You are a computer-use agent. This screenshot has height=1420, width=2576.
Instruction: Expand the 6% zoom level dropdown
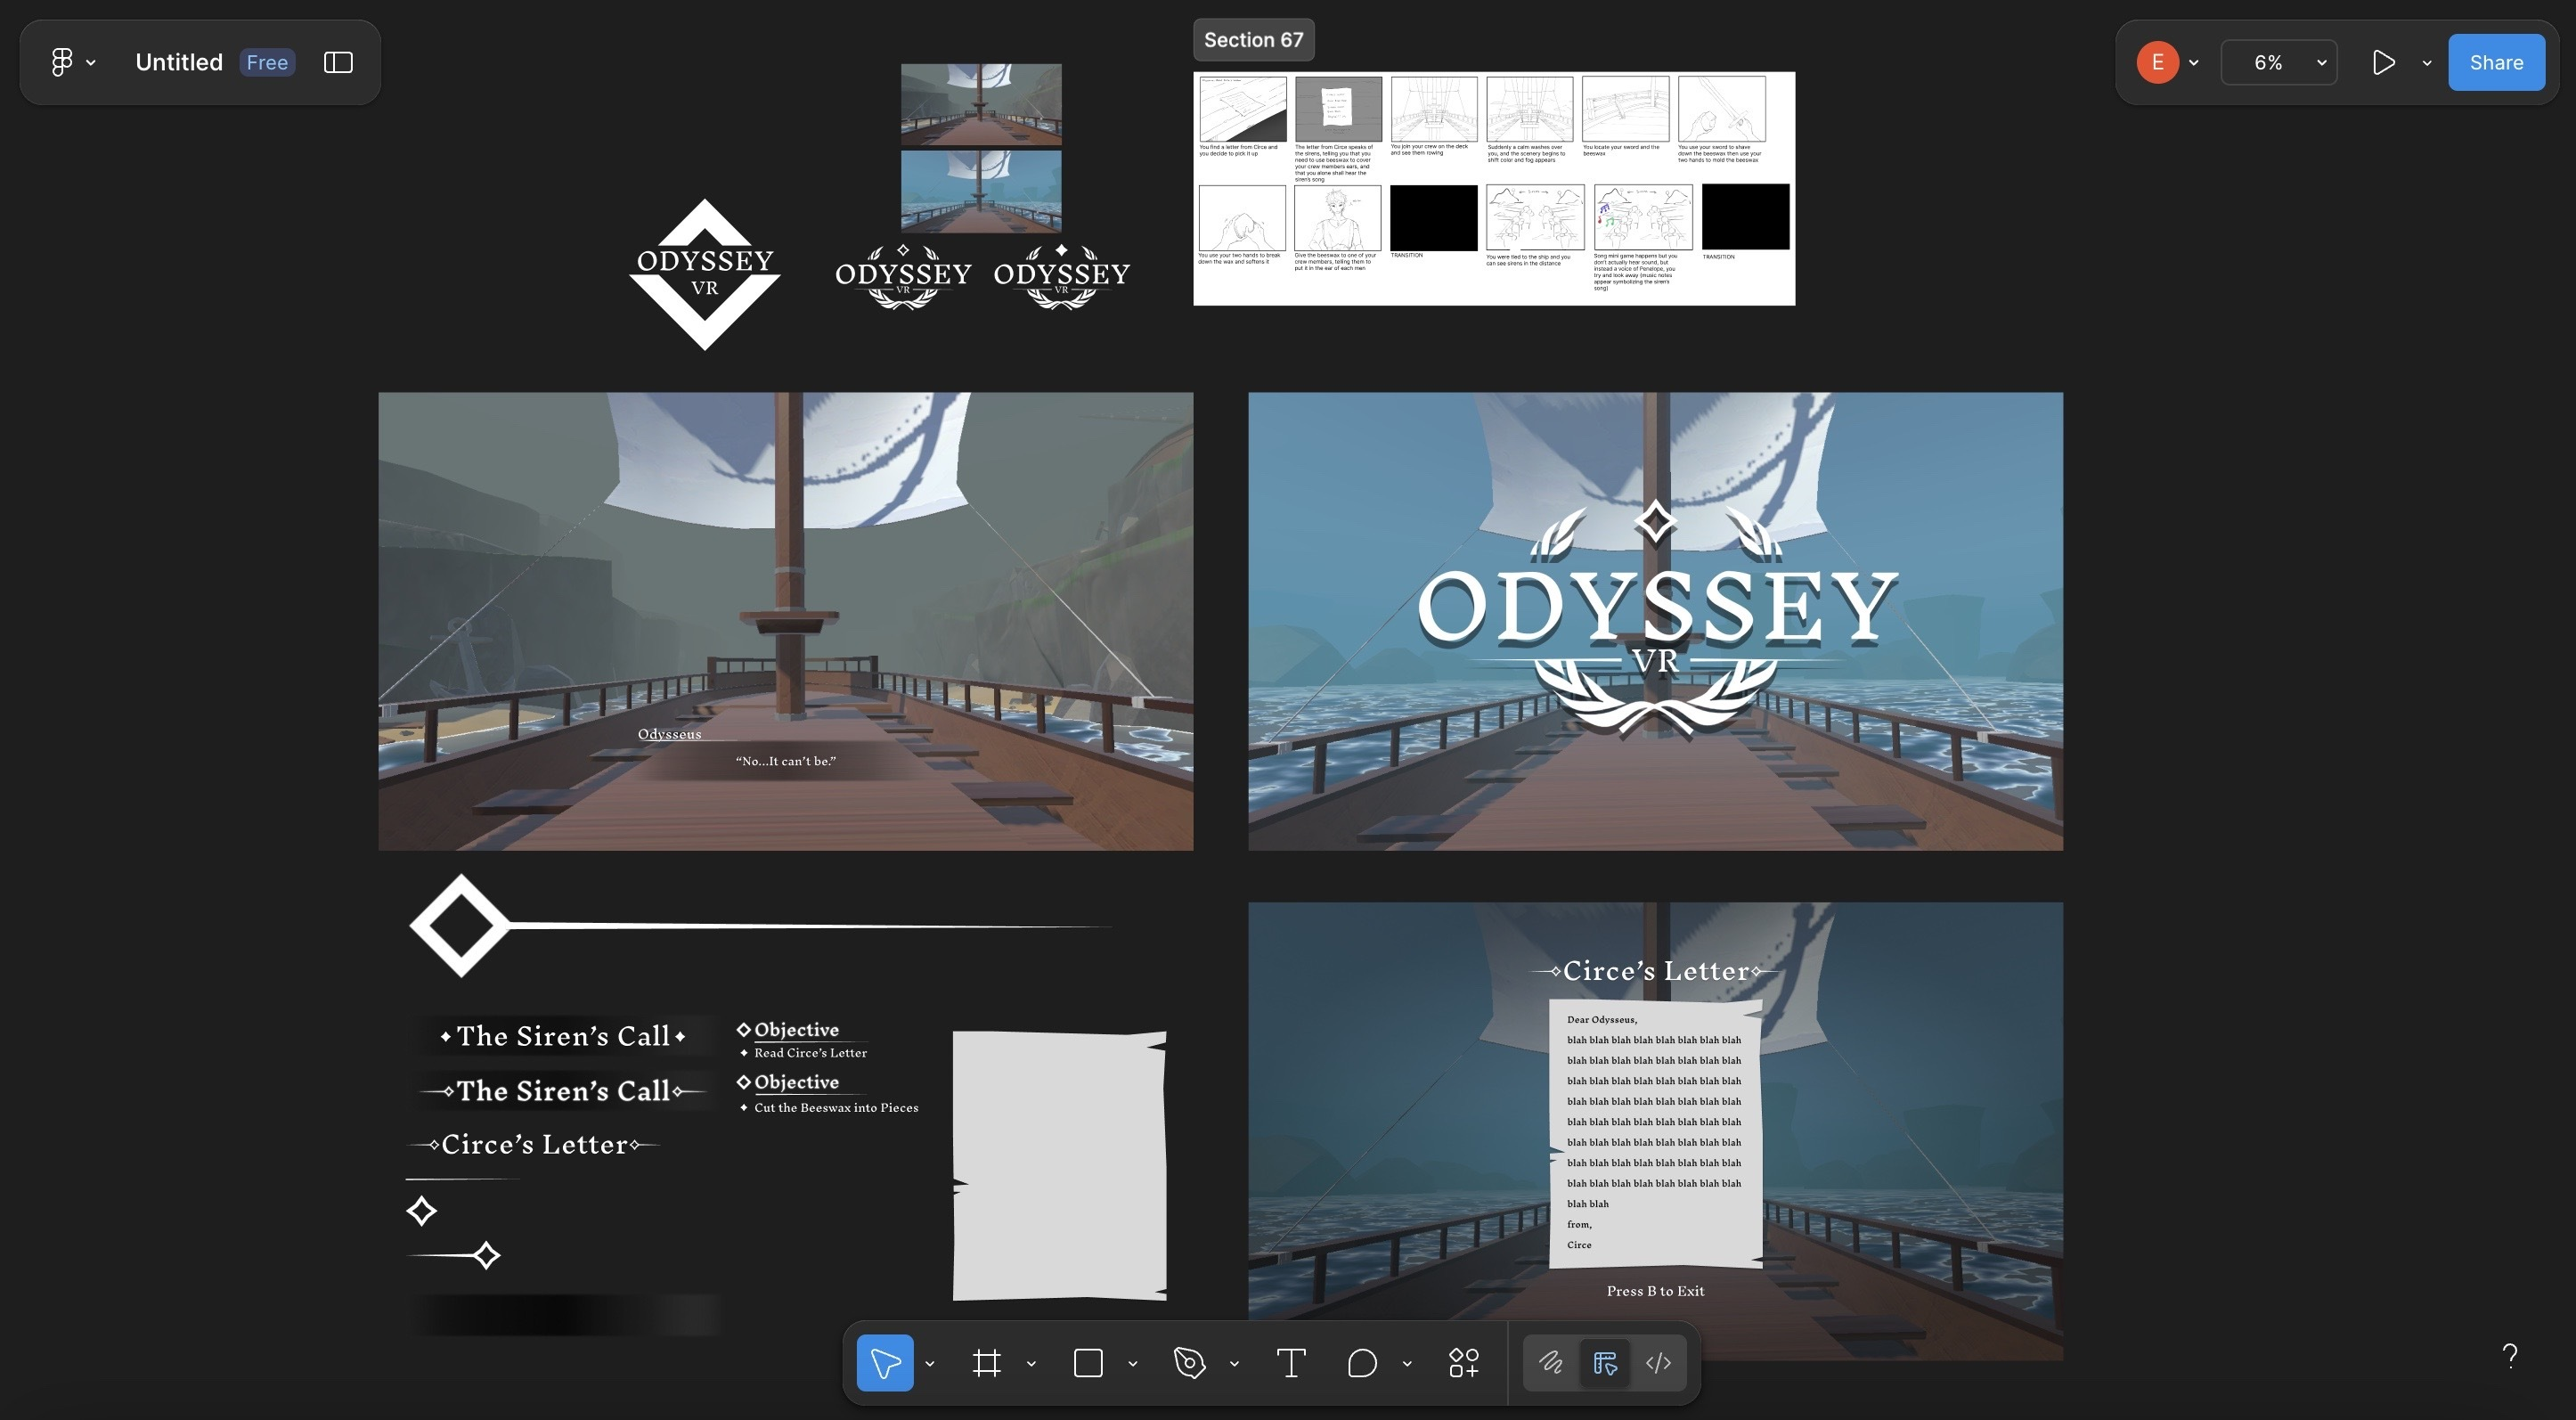[2278, 62]
